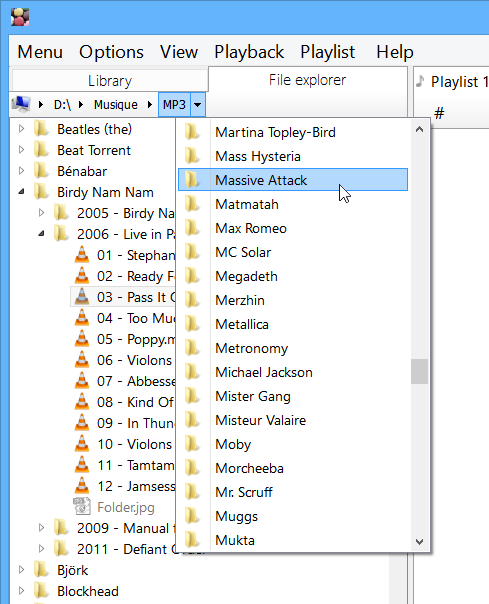
Task: Choose highlighted Massive Attack folder
Action: click(293, 180)
